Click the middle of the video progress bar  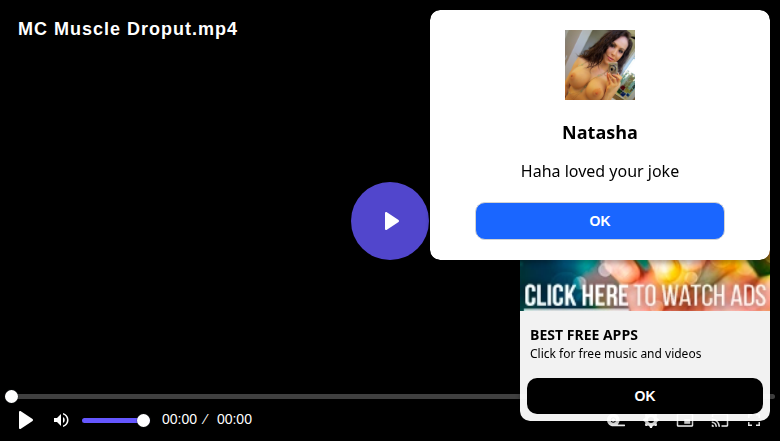tap(390, 396)
